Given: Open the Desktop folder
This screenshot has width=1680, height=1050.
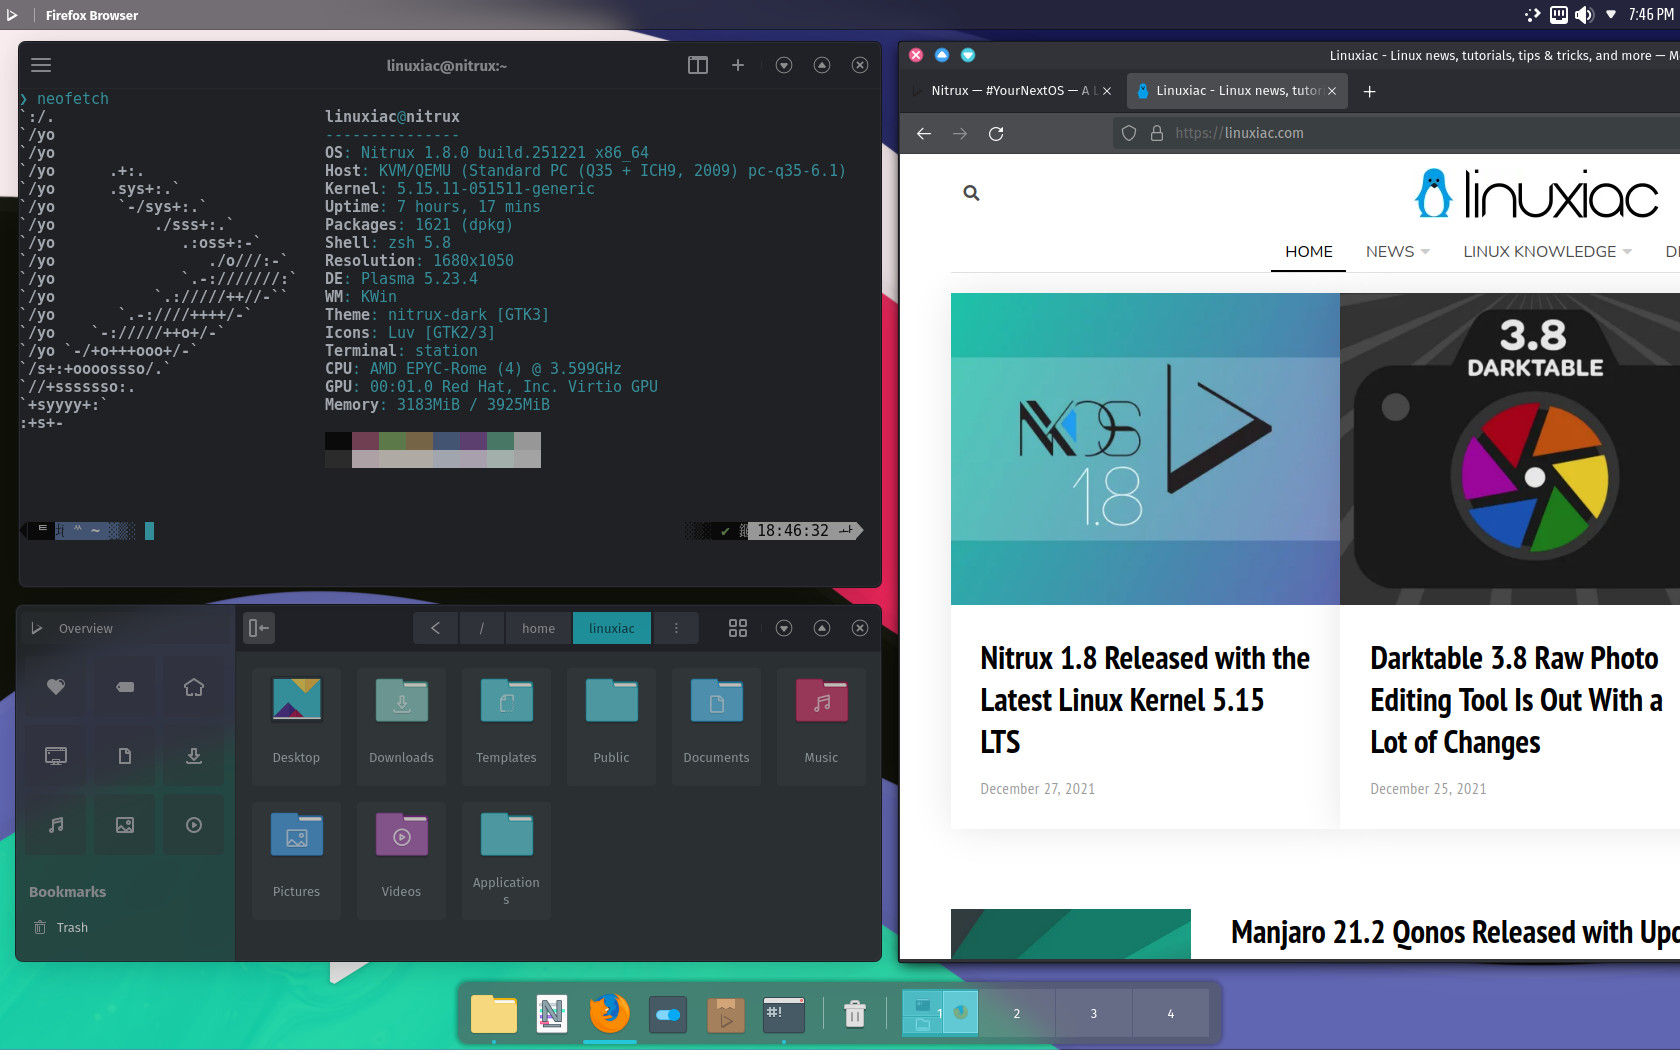Looking at the screenshot, I should [x=297, y=725].
